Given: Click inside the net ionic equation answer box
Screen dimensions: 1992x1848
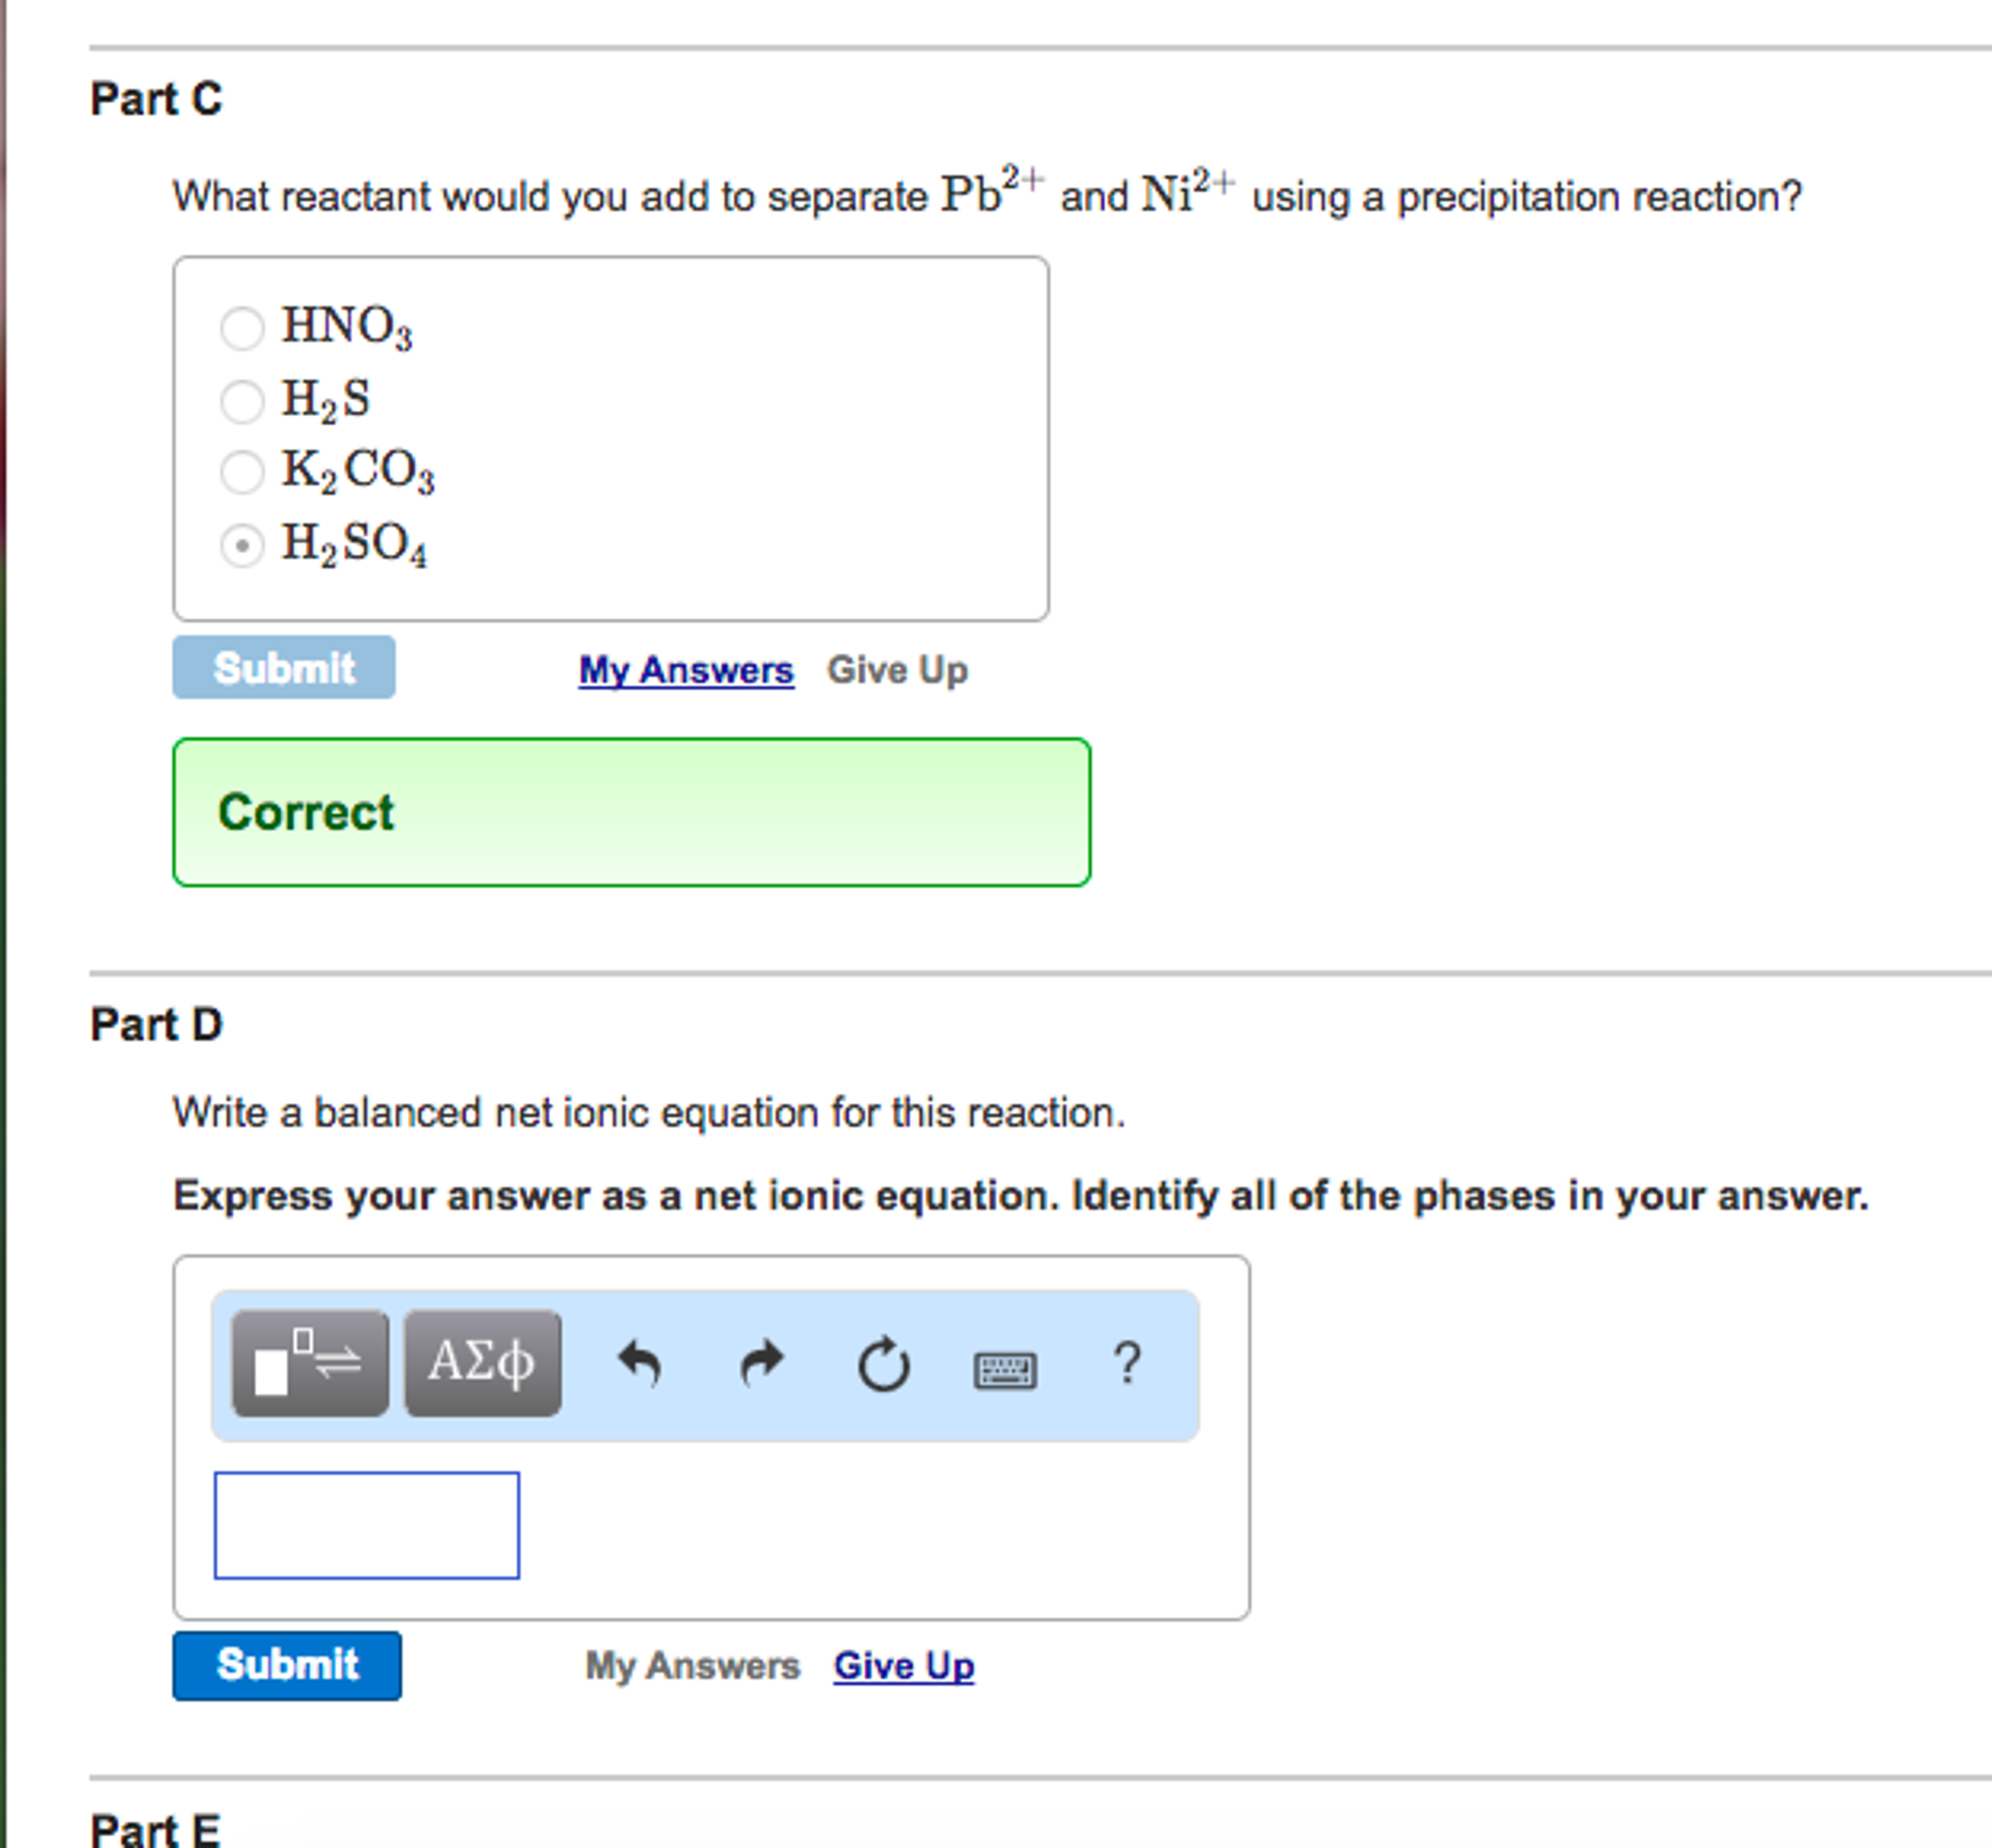Looking at the screenshot, I should pyautogui.click(x=367, y=1525).
